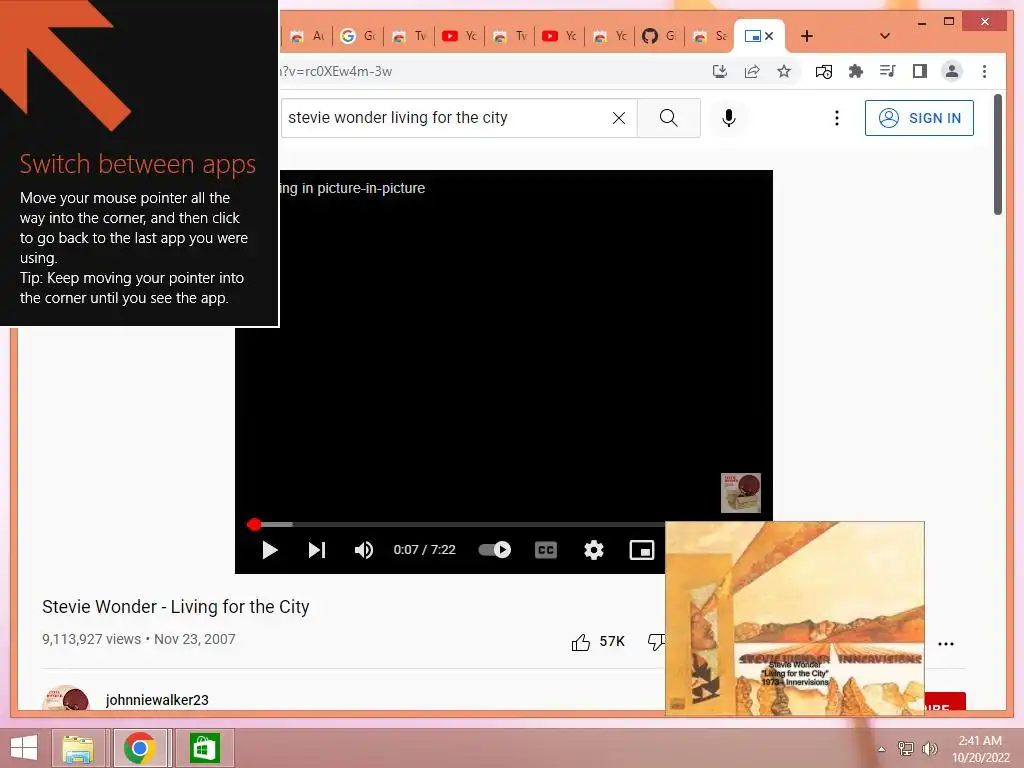Open the Windows Store taskbar icon
Screen dimensions: 1024x768
(x=204, y=748)
